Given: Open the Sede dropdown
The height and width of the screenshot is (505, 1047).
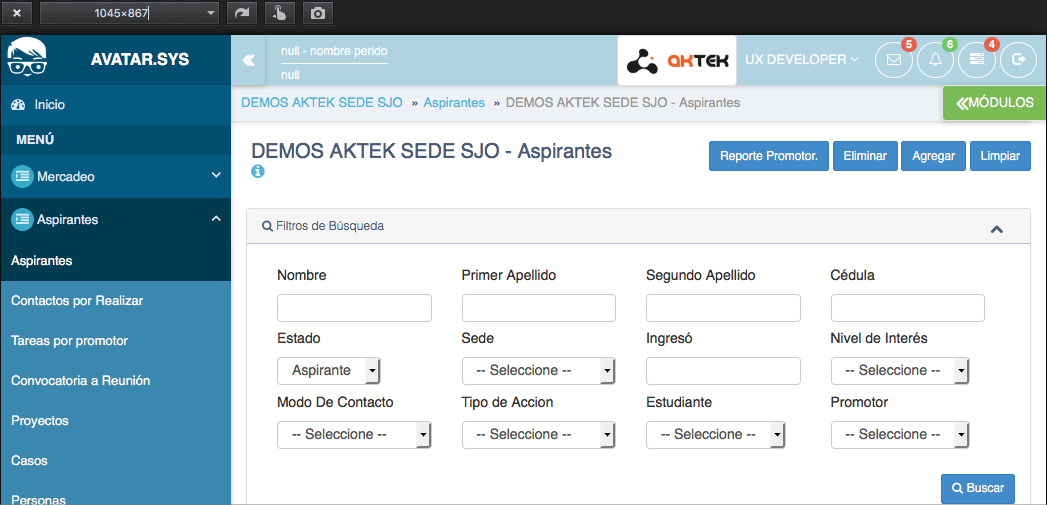Looking at the screenshot, I should point(538,370).
